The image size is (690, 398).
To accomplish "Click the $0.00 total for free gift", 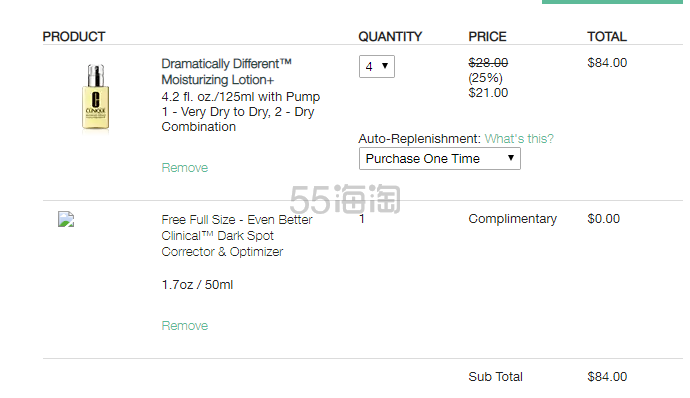I will pos(604,219).
